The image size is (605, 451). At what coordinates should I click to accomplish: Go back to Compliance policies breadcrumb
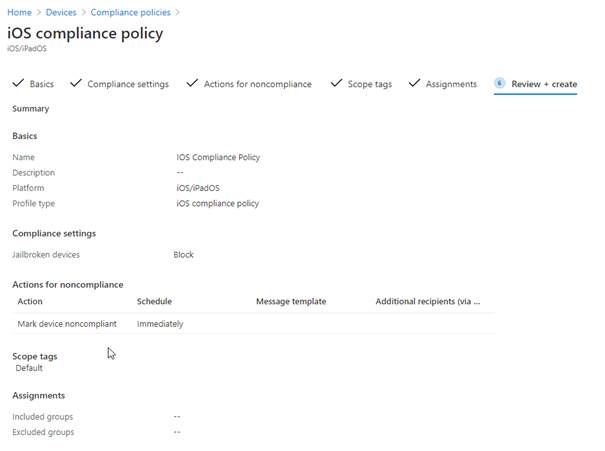[131, 13]
